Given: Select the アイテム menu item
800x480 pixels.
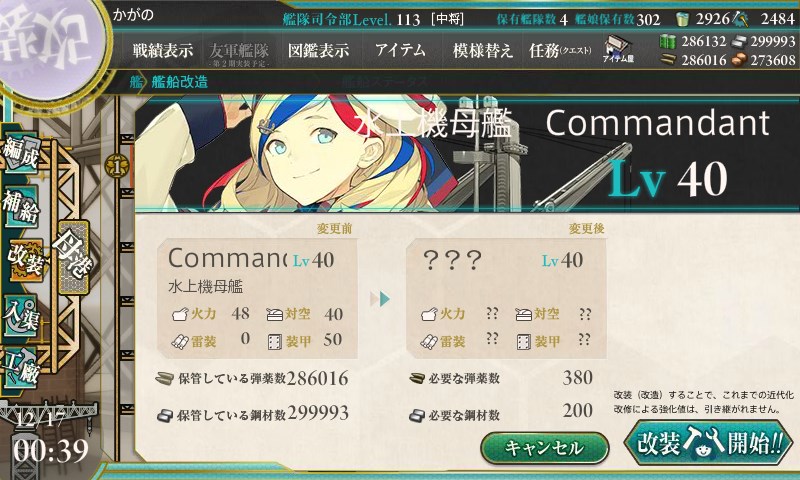Looking at the screenshot, I should click(401, 50).
